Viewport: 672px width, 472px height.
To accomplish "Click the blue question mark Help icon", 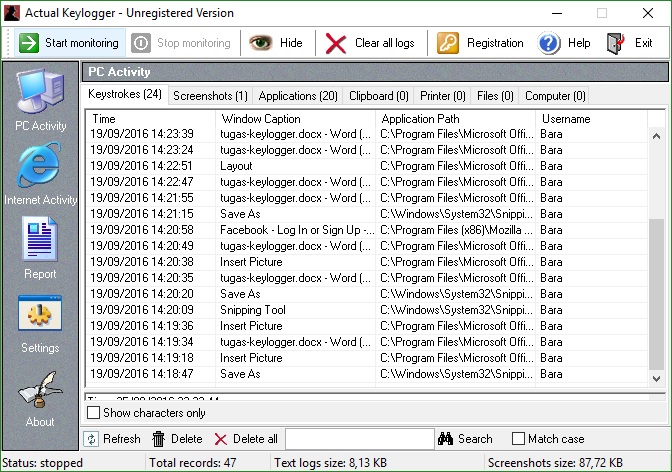I will pyautogui.click(x=549, y=43).
